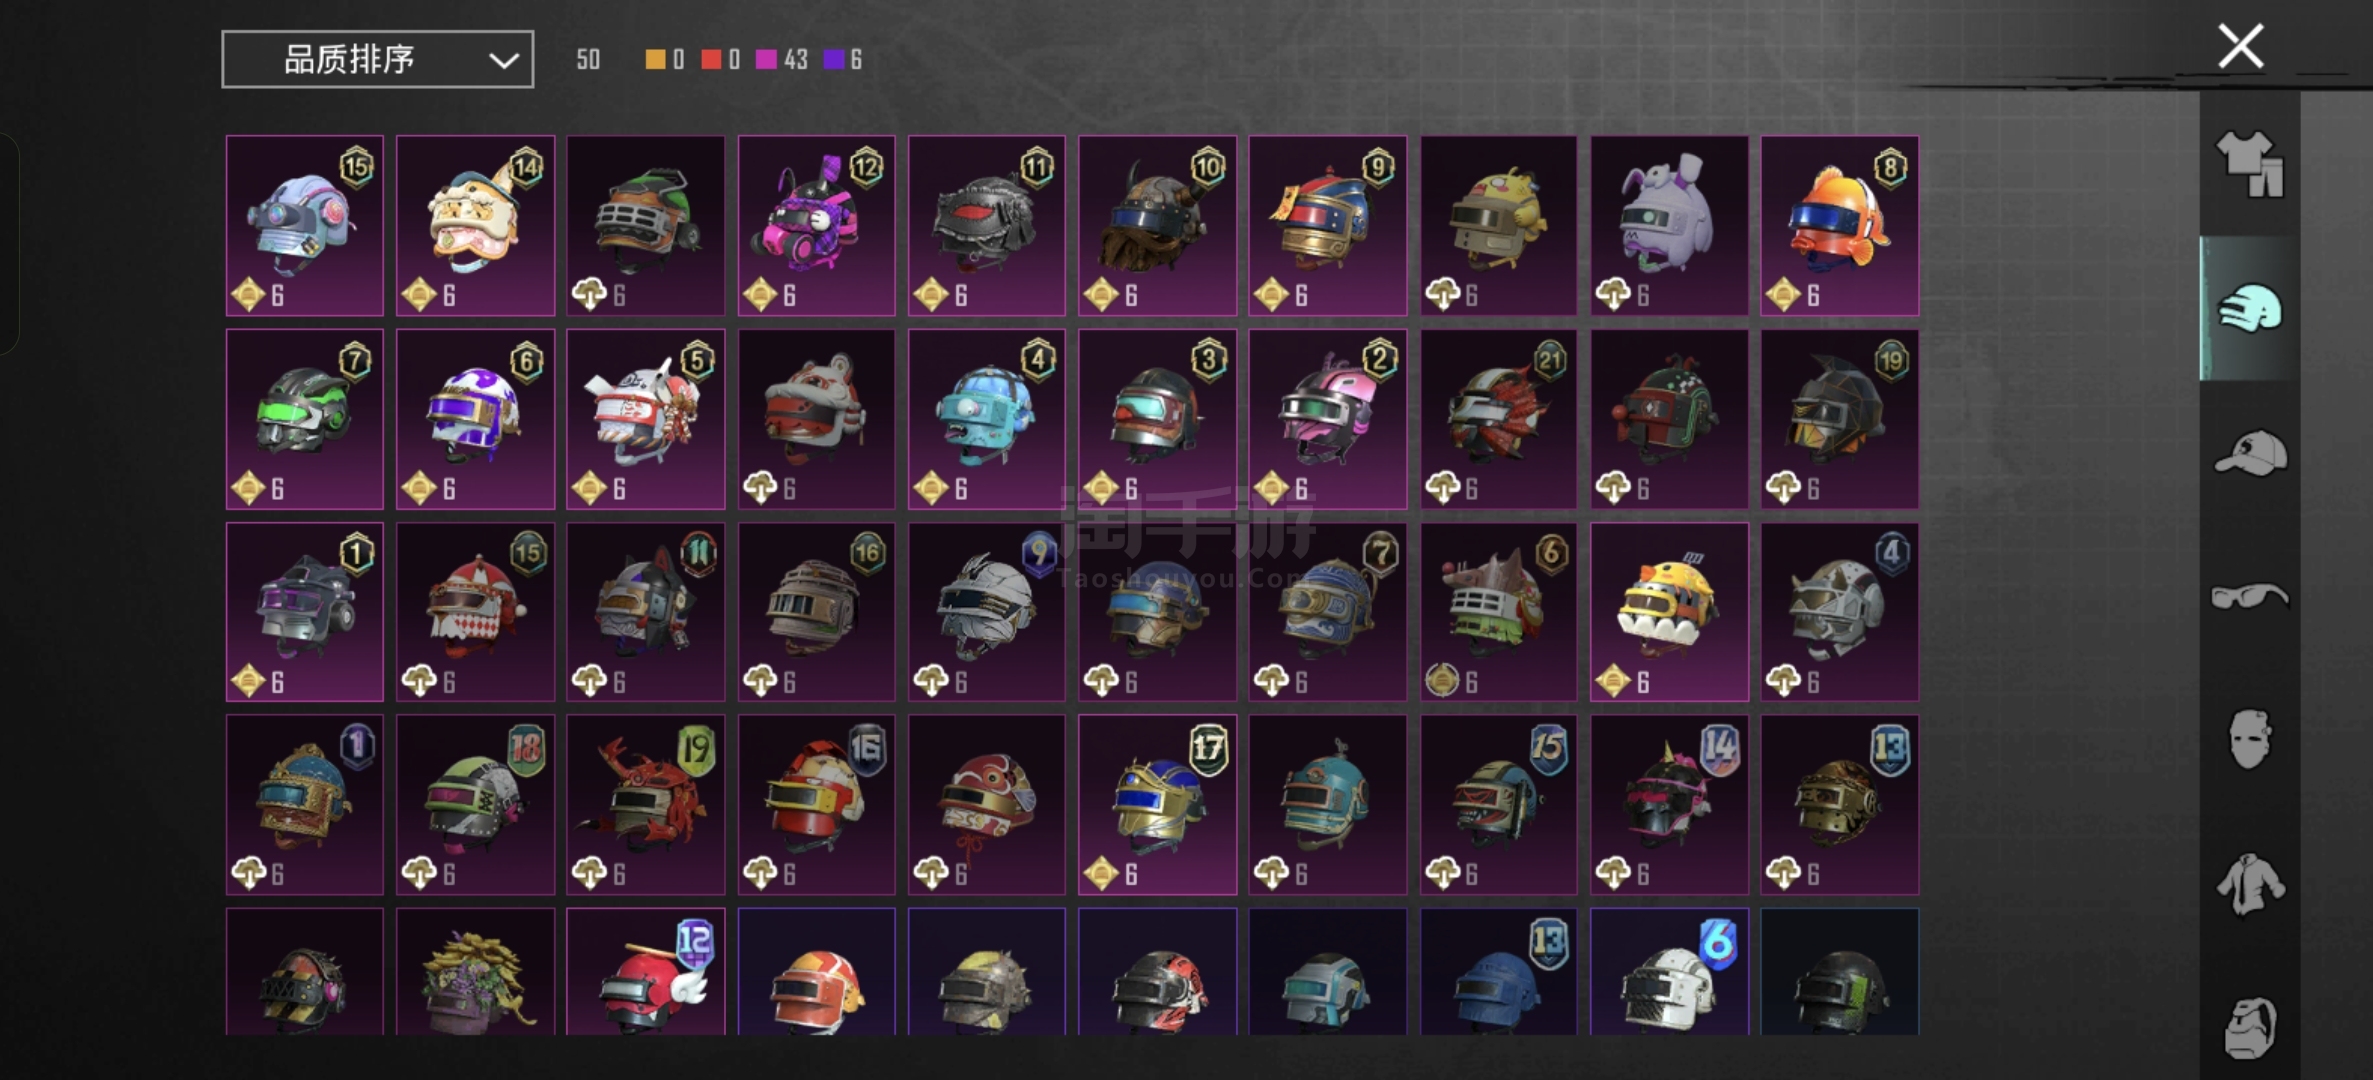Viewport: 2373px width, 1080px height.
Task: Select the white helmet with blue badge 6
Action: tap(1669, 971)
